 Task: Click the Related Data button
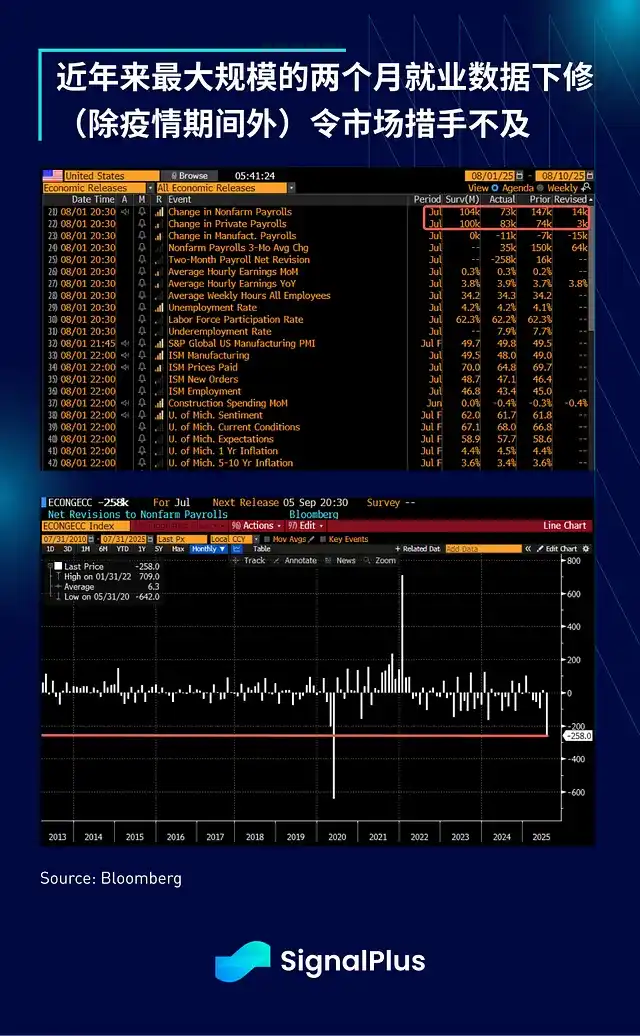tap(416, 549)
